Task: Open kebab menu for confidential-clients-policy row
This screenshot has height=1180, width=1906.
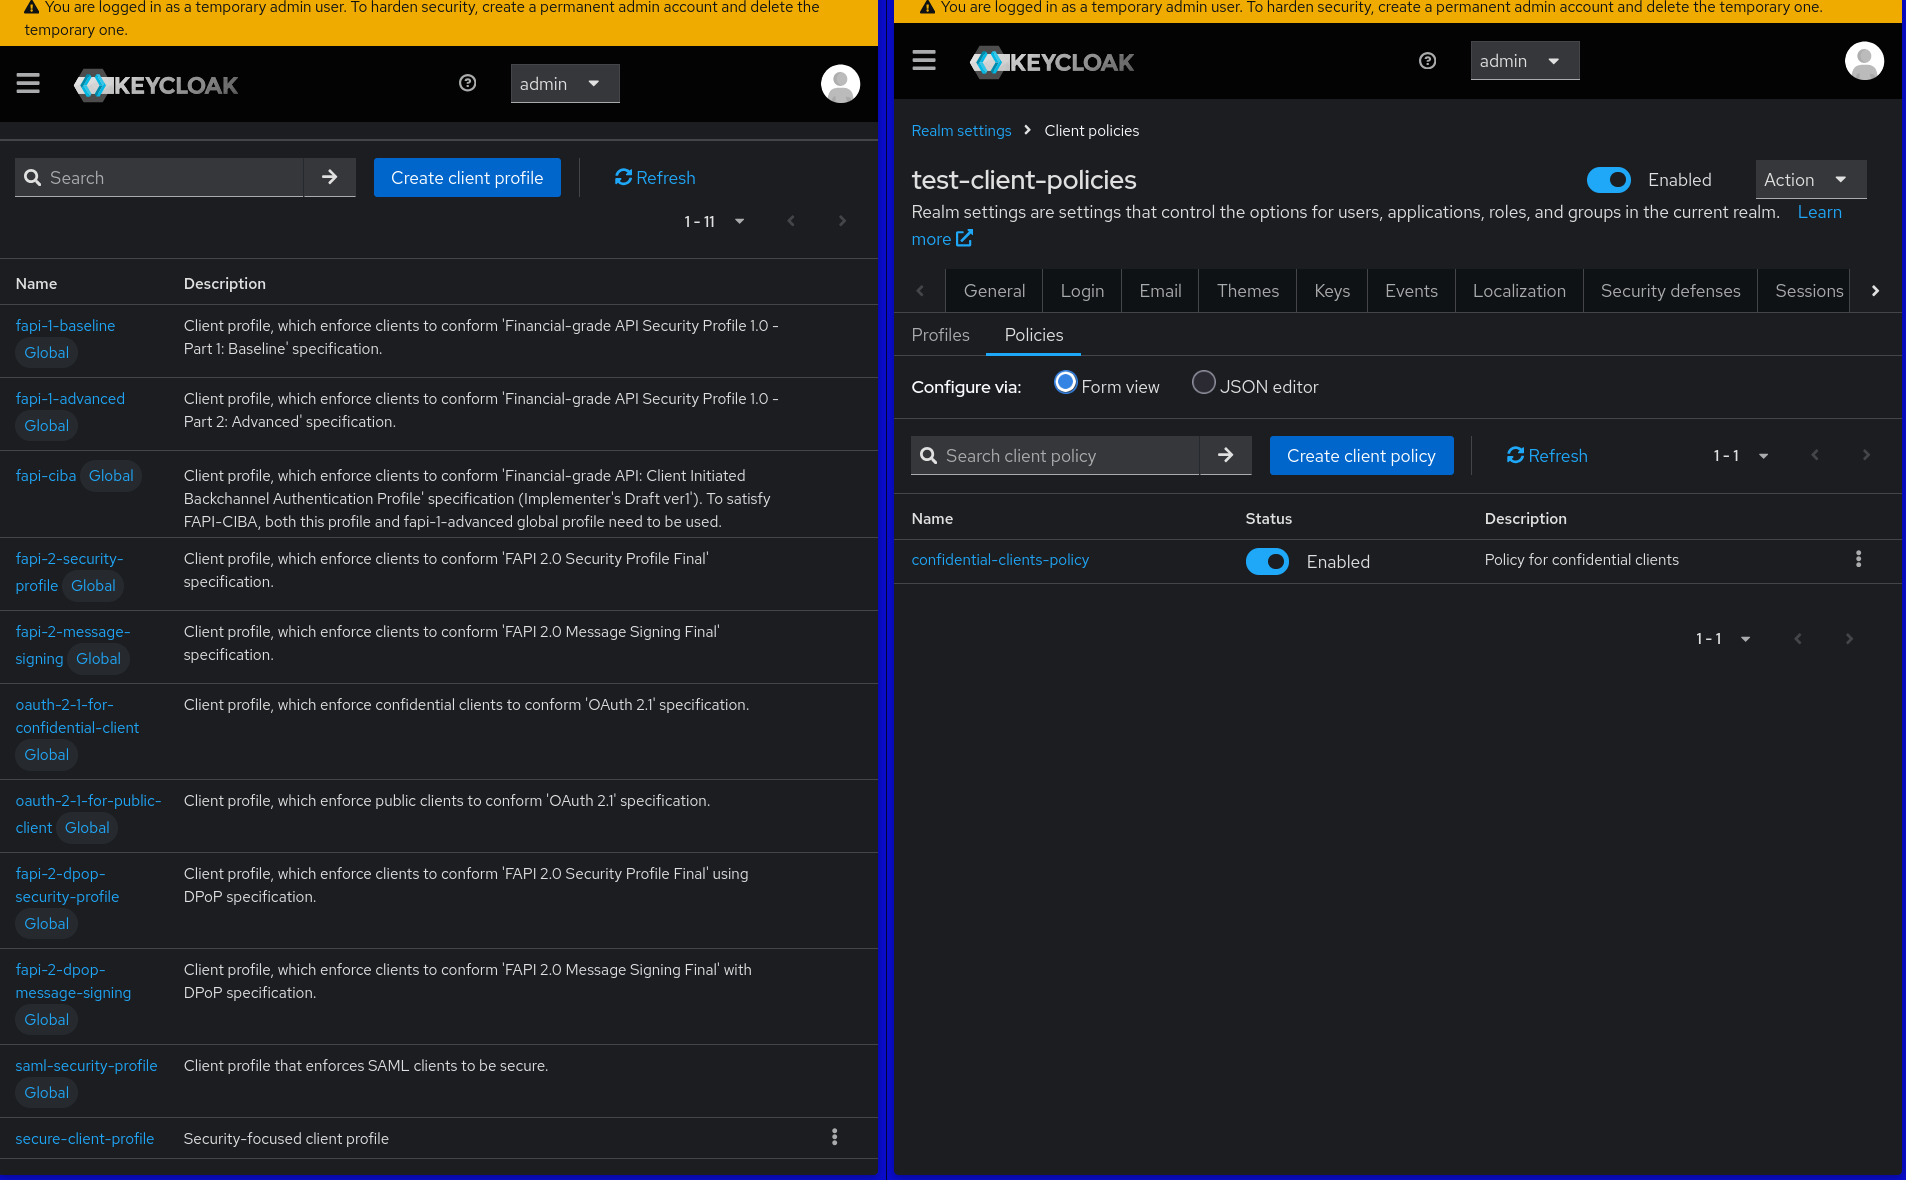Action: (x=1858, y=559)
